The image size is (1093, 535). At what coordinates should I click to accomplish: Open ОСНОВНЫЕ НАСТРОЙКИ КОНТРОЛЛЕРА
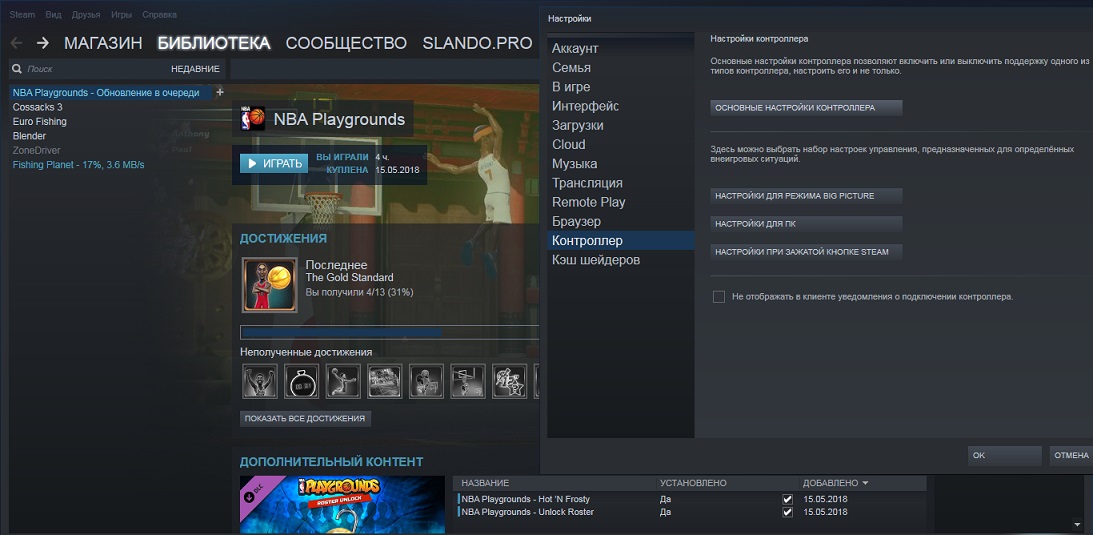click(x=807, y=108)
